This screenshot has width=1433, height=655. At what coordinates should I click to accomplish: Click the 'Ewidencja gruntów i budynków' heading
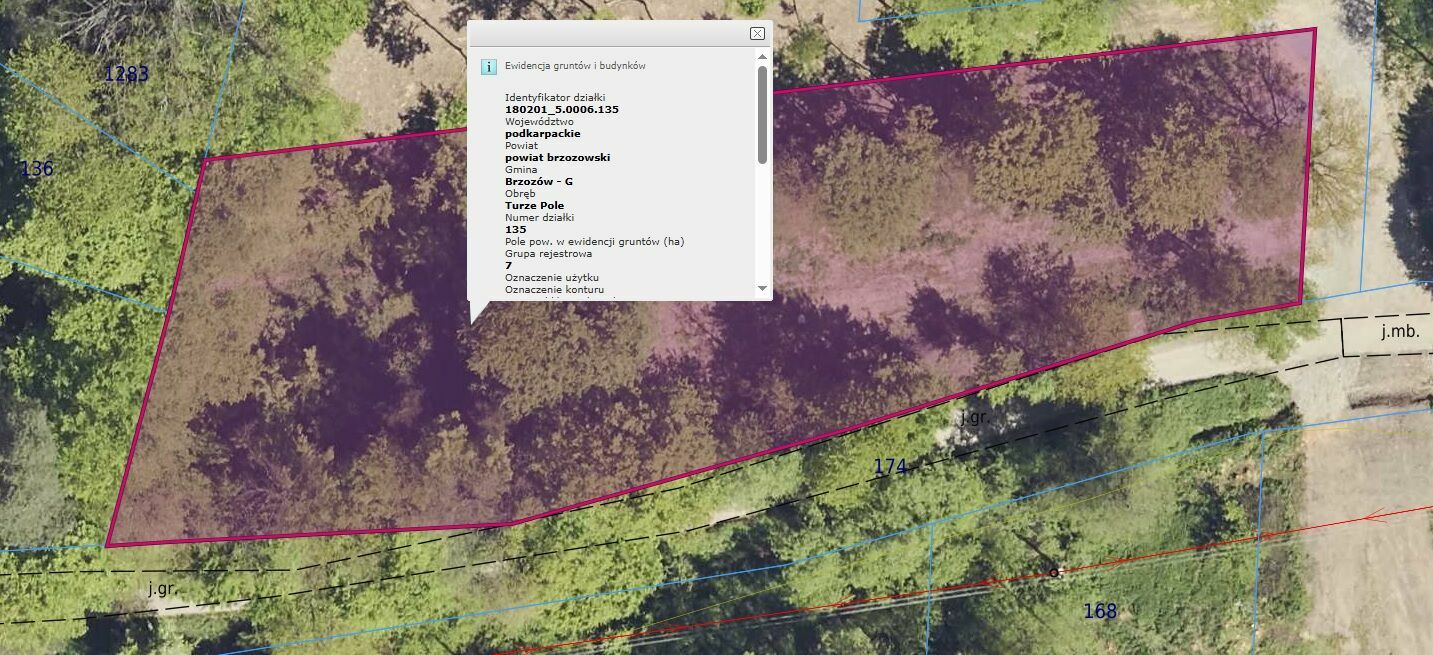[x=575, y=66]
